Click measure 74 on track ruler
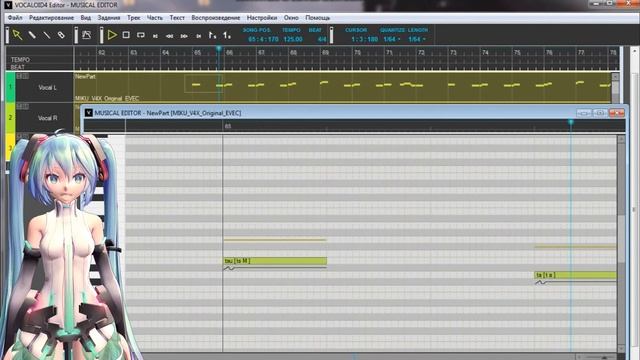Screen dimensions: 640x360 (485, 53)
